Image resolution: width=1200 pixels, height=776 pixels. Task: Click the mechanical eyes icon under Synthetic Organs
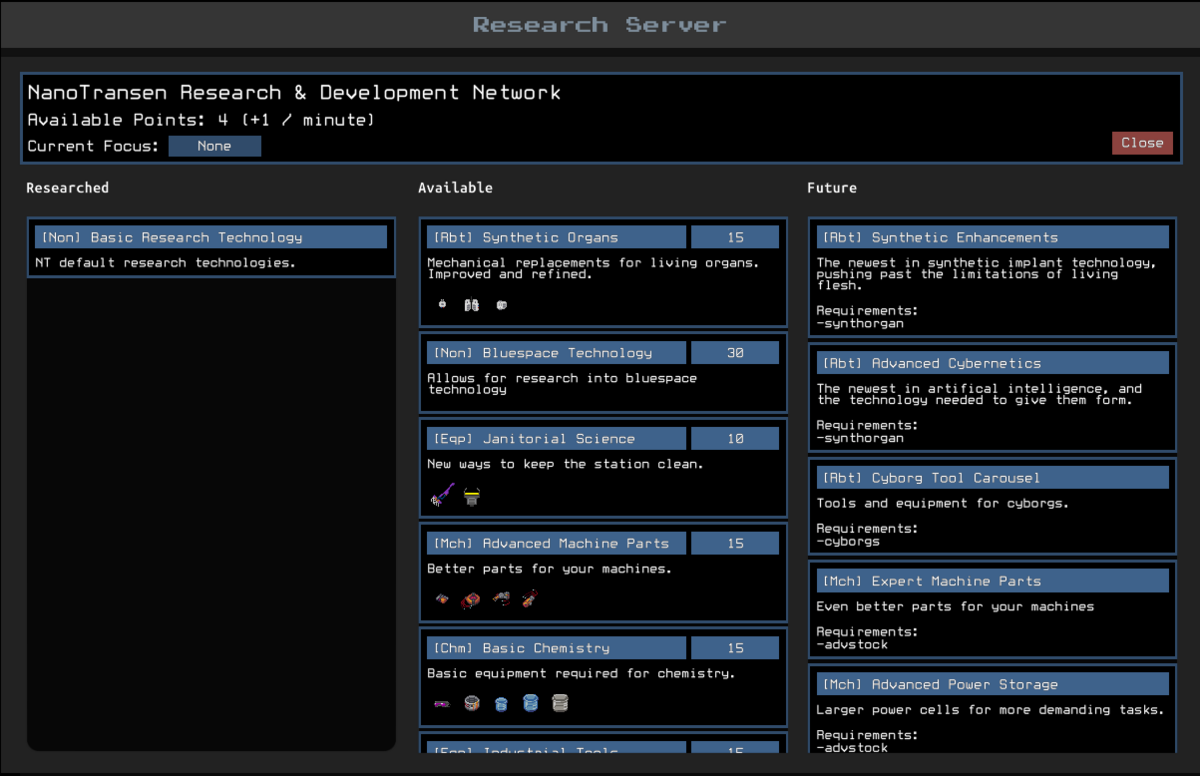(x=501, y=304)
